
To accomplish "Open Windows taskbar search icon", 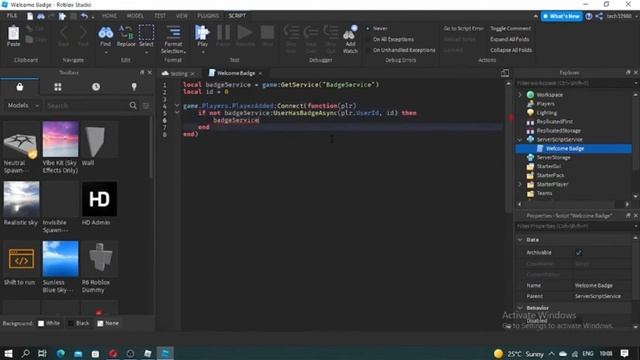I will pyautogui.click(x=25, y=353).
